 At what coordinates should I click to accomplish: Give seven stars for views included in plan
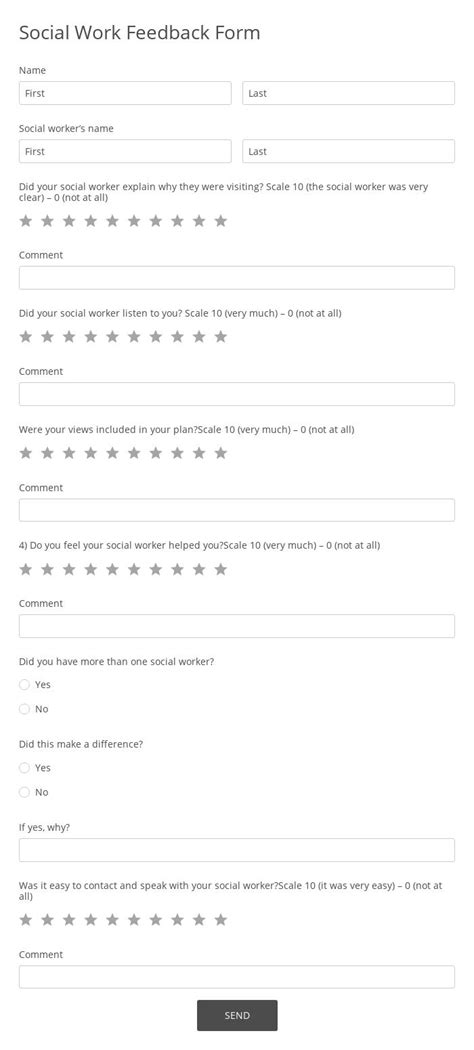tap(155, 453)
